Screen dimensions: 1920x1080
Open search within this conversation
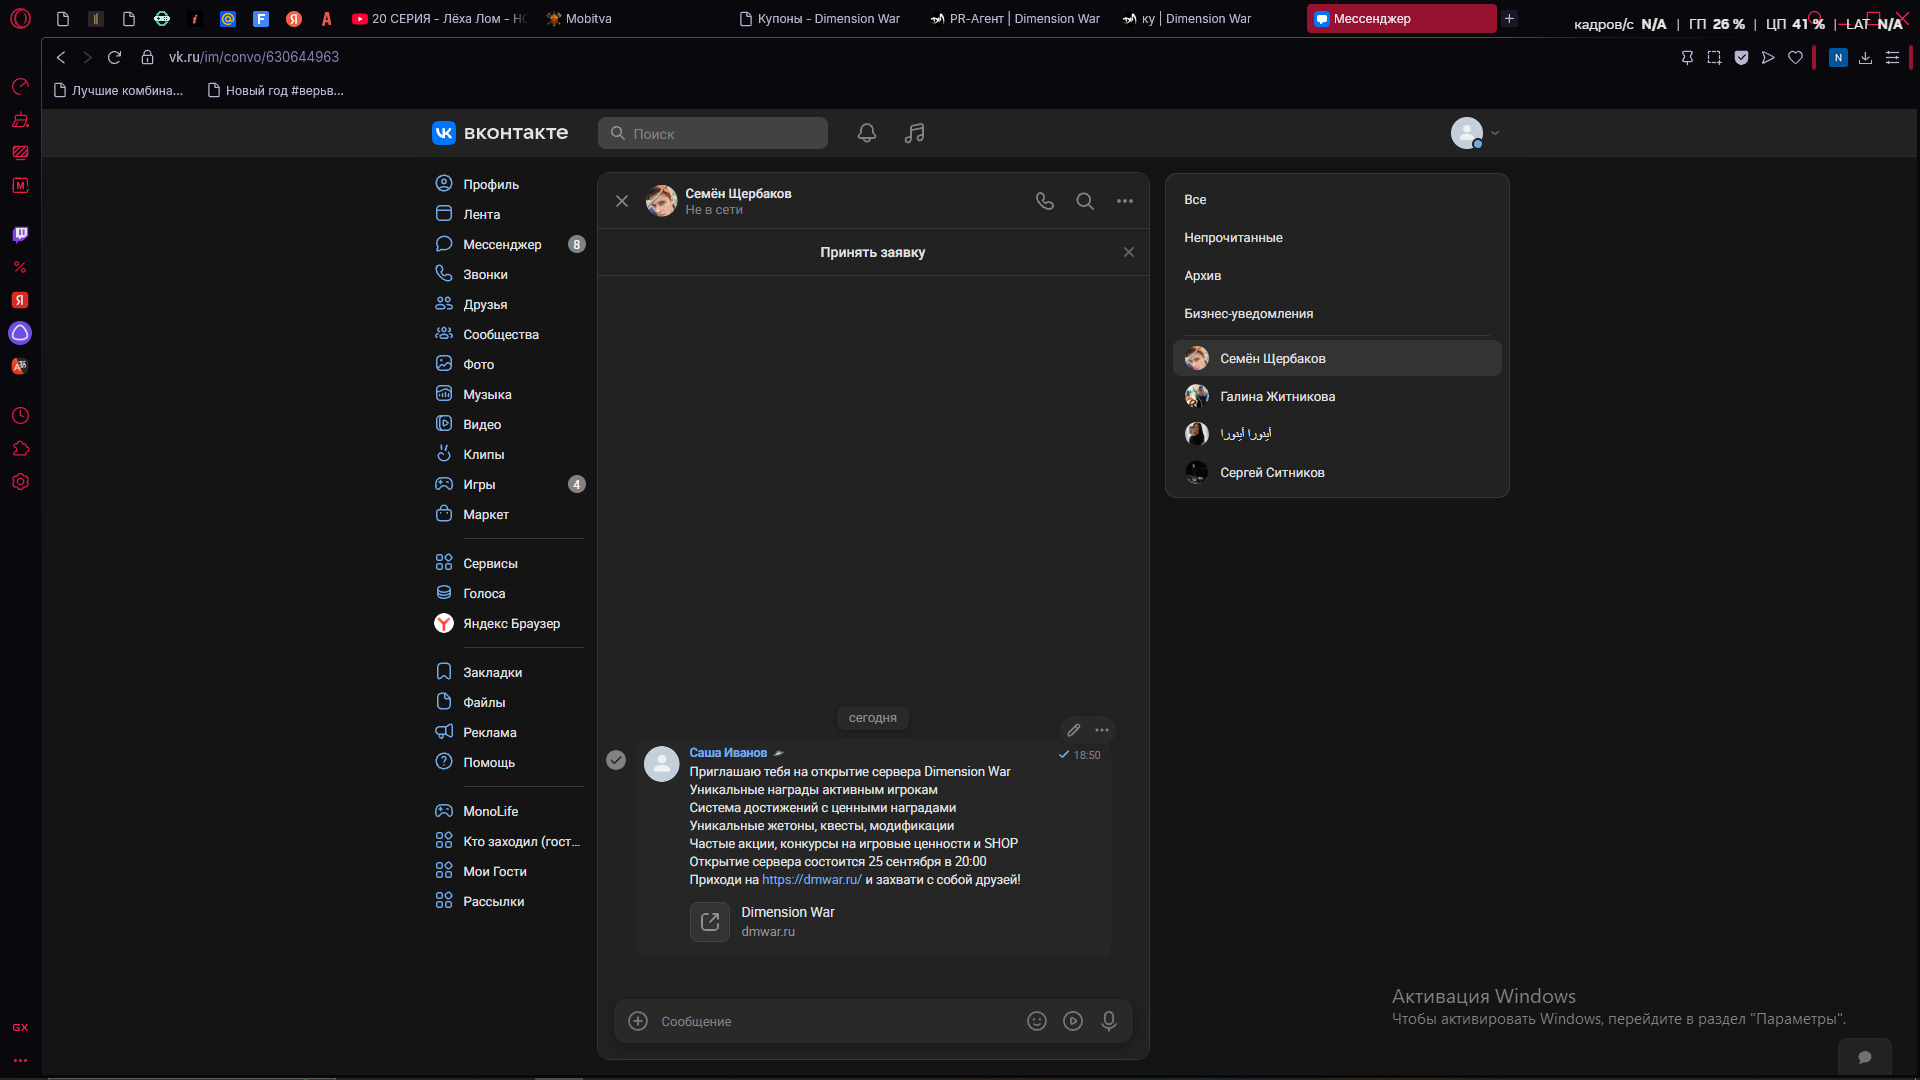1085,201
